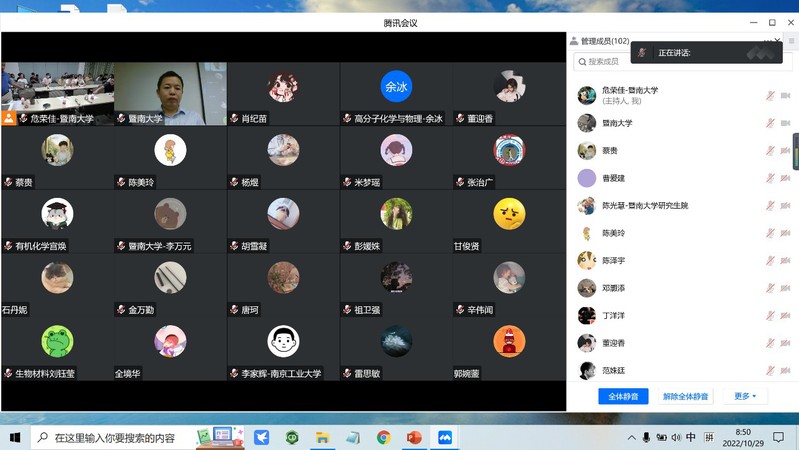Click camera icon next to 危荣佳-暨南大学

click(x=785, y=96)
